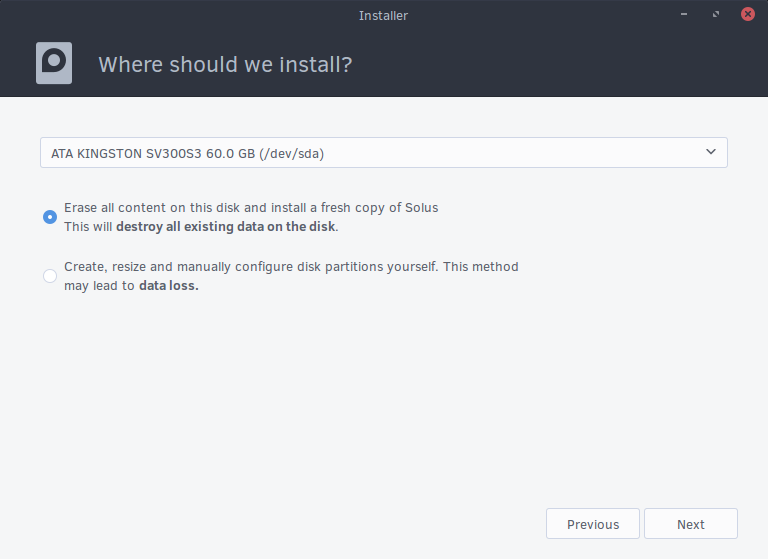Maximize the Installer window
The width and height of the screenshot is (768, 559).
tap(716, 14)
